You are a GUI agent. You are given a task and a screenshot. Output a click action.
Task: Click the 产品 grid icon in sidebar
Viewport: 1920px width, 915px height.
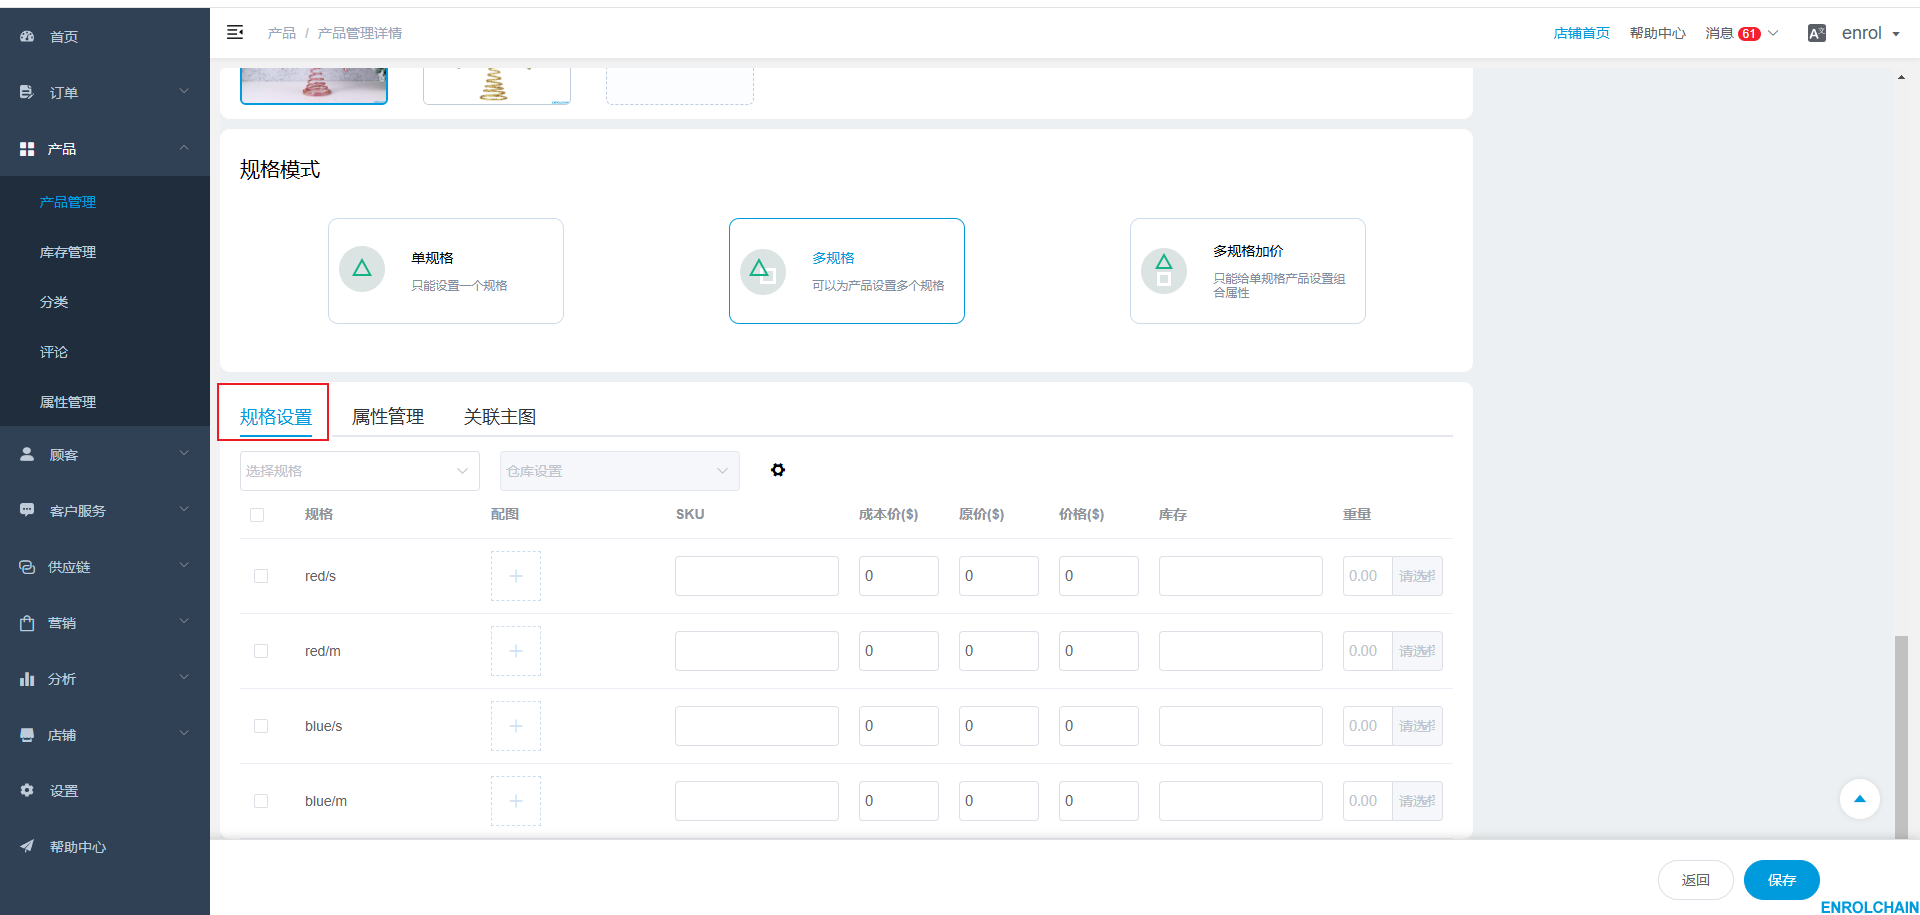[x=27, y=148]
